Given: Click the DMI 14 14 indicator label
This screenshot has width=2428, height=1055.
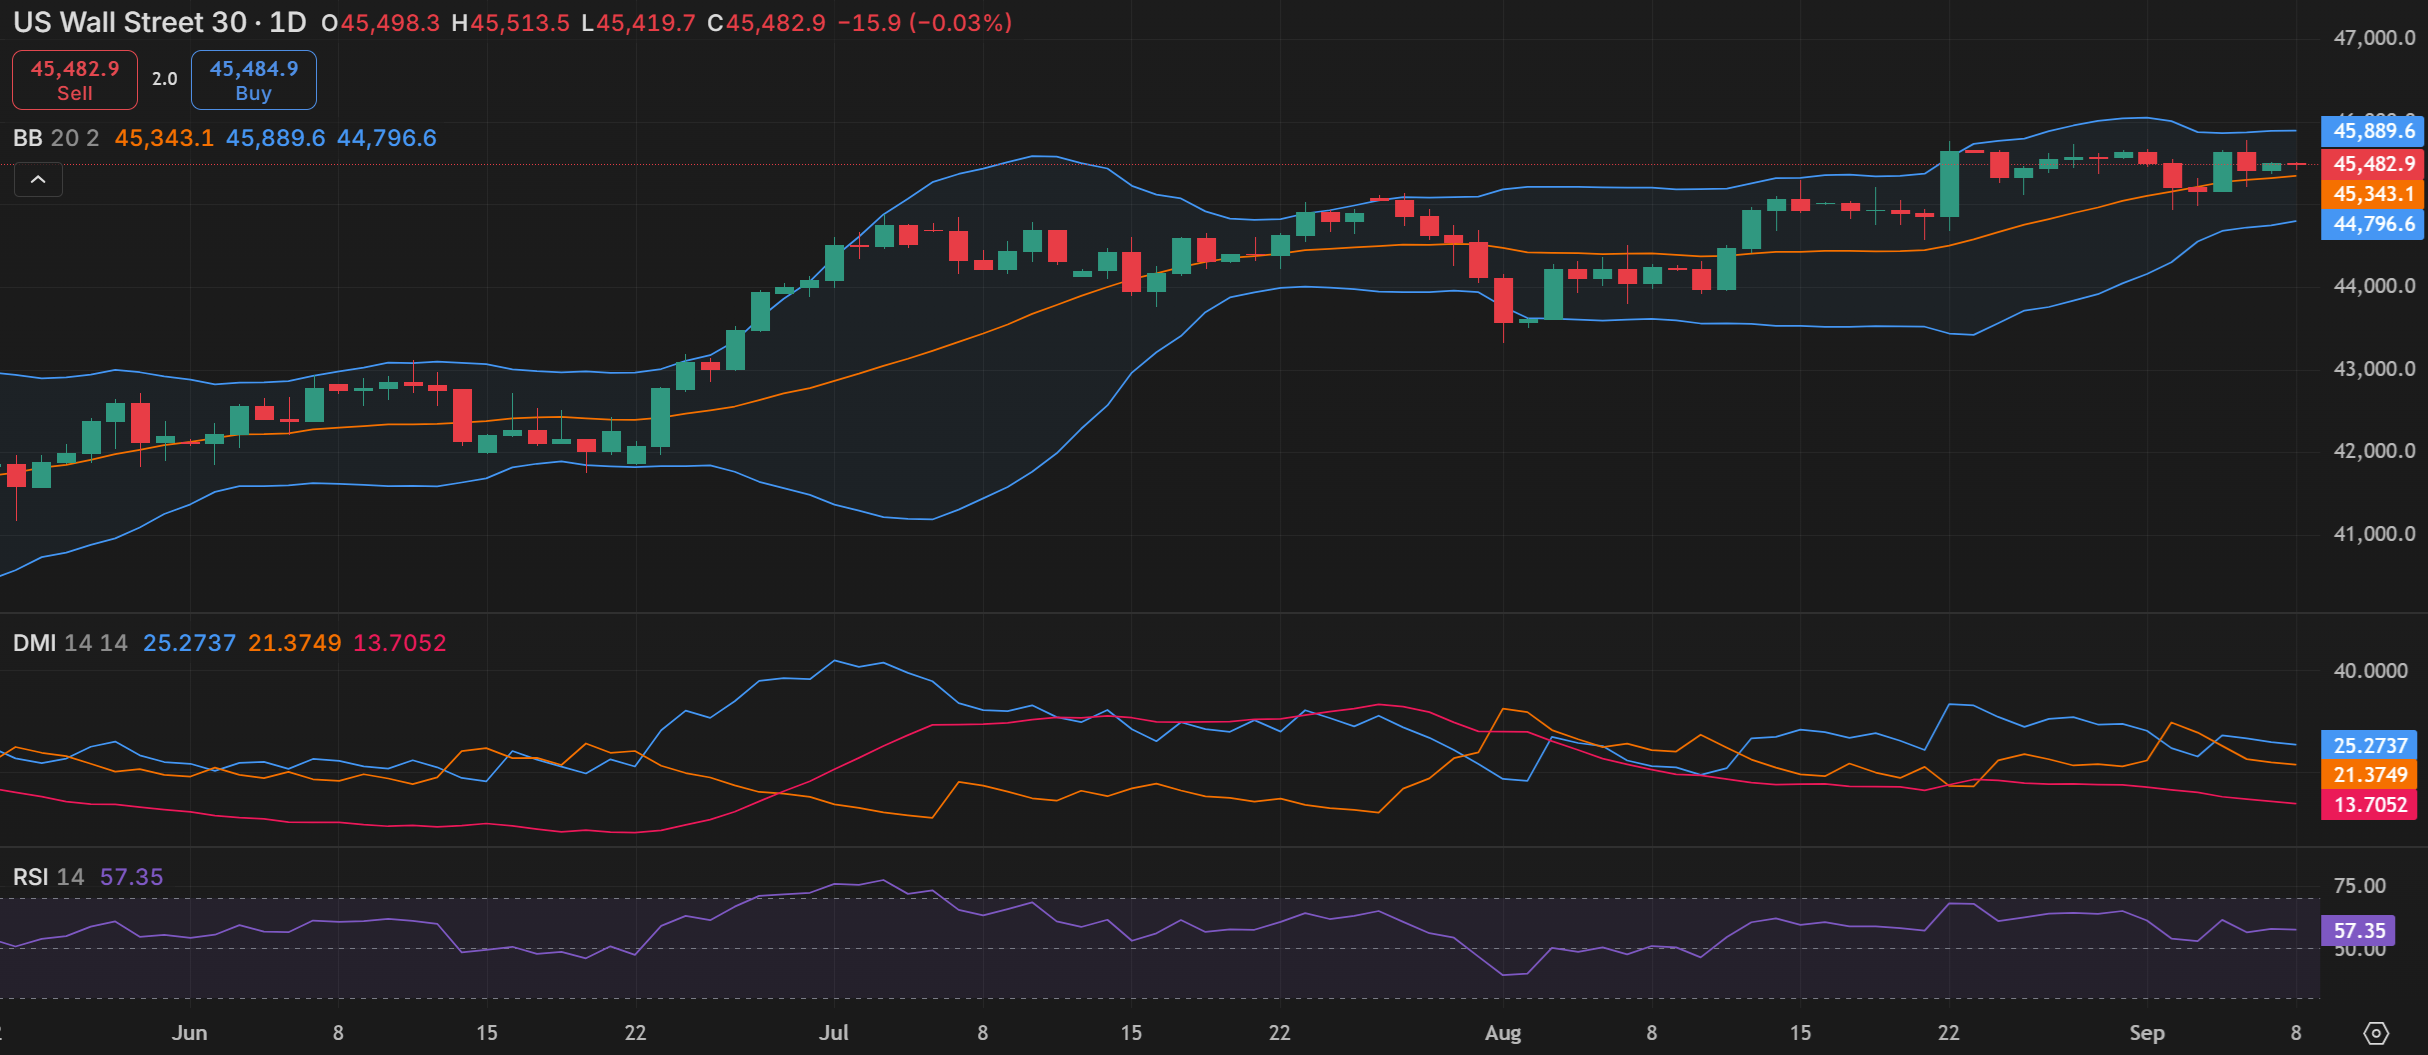Looking at the screenshot, I should (x=70, y=643).
